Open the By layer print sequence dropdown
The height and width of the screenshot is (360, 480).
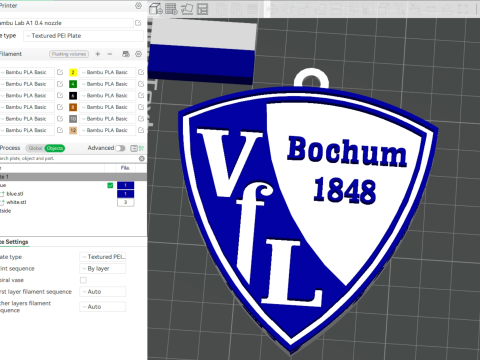tap(103, 269)
